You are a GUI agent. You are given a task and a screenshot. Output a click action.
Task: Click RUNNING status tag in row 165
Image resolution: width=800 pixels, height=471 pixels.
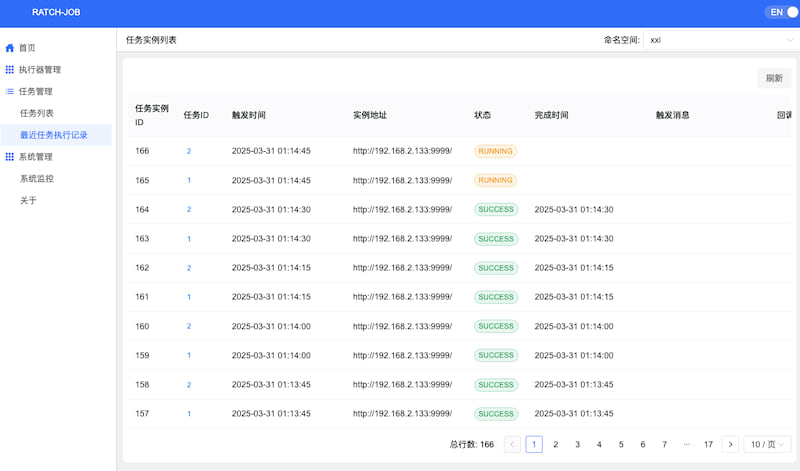click(495, 180)
